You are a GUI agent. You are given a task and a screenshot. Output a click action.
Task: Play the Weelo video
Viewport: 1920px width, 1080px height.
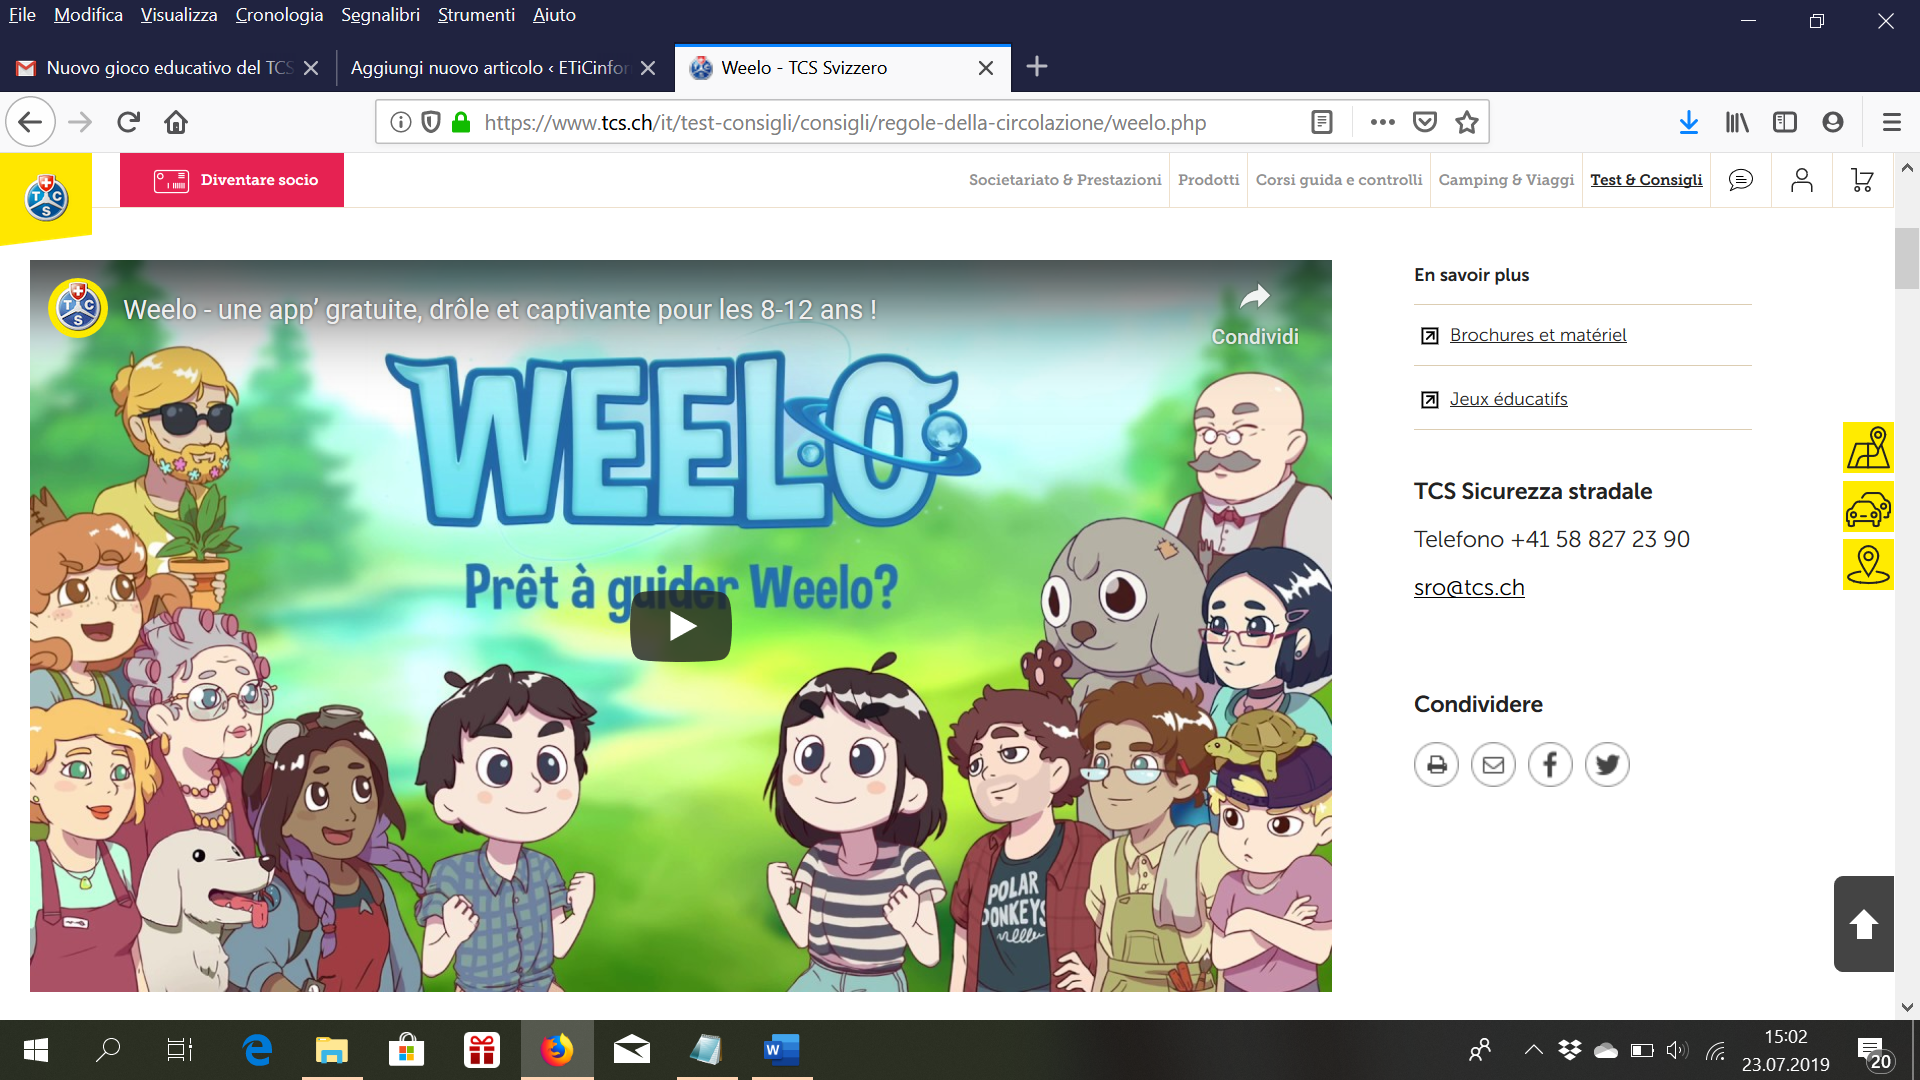tap(681, 627)
